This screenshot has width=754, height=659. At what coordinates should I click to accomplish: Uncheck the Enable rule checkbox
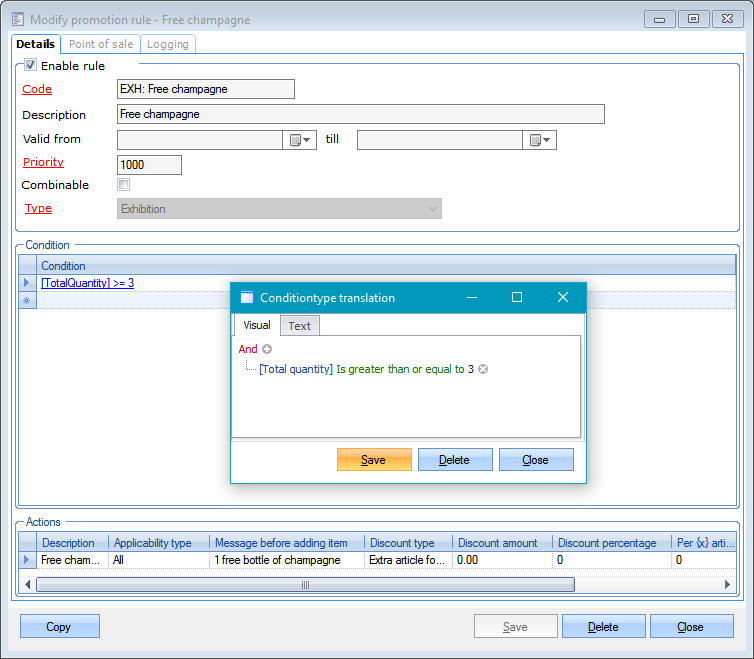tap(30, 66)
